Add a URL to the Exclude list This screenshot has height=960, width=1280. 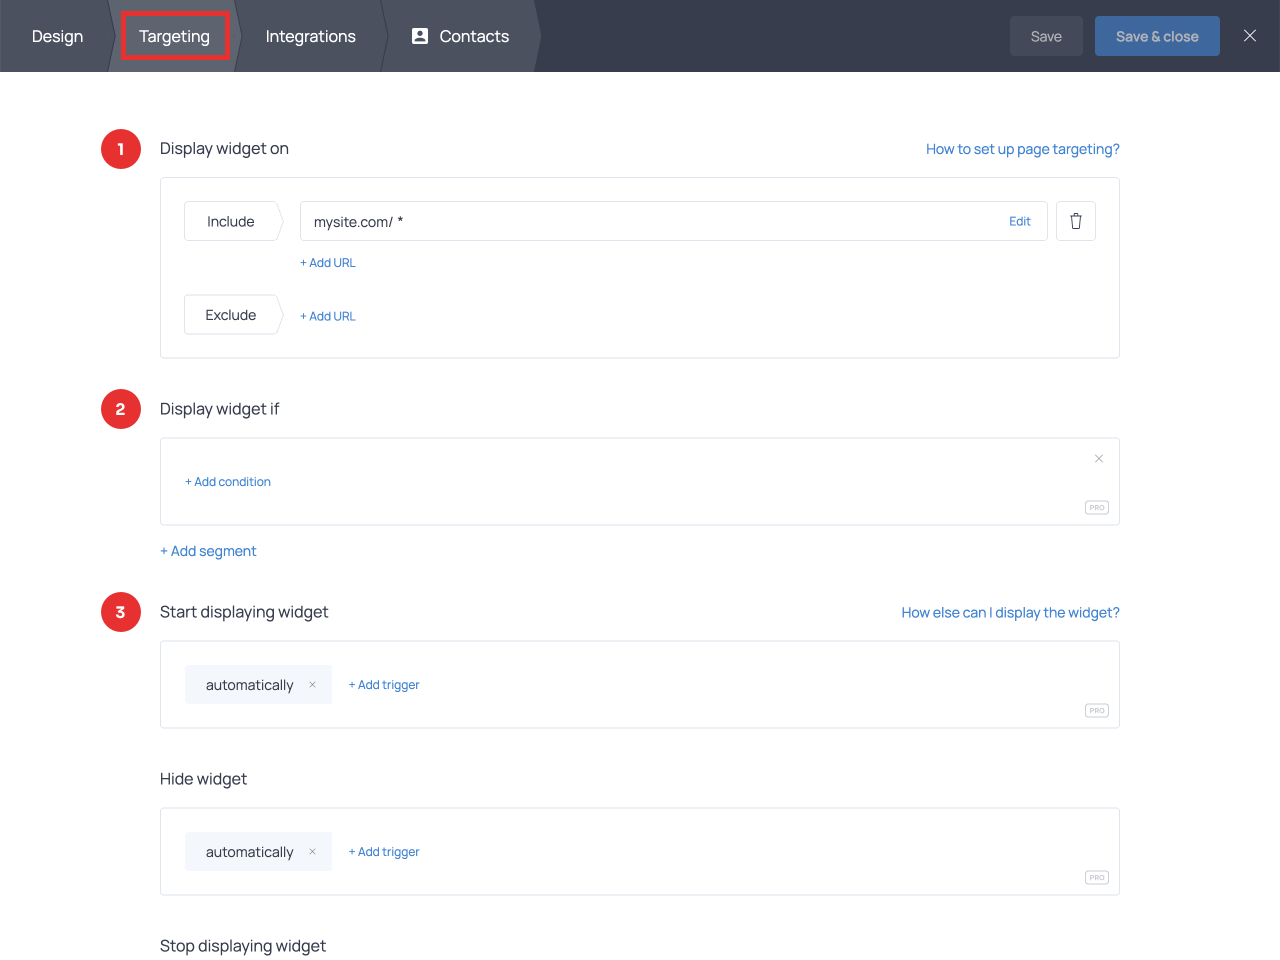pos(328,315)
